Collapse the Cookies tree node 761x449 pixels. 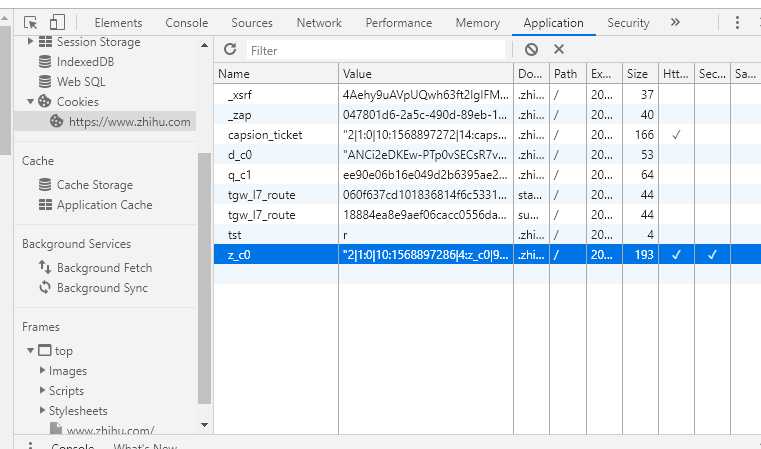pyautogui.click(x=30, y=101)
